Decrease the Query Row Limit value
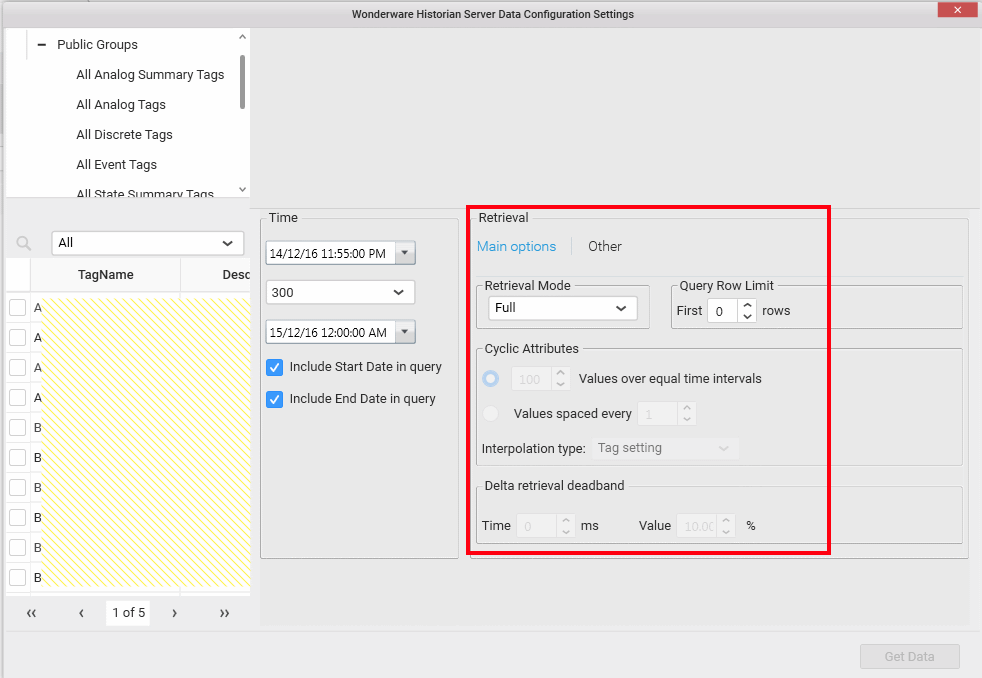This screenshot has height=678, width=982. tap(747, 317)
